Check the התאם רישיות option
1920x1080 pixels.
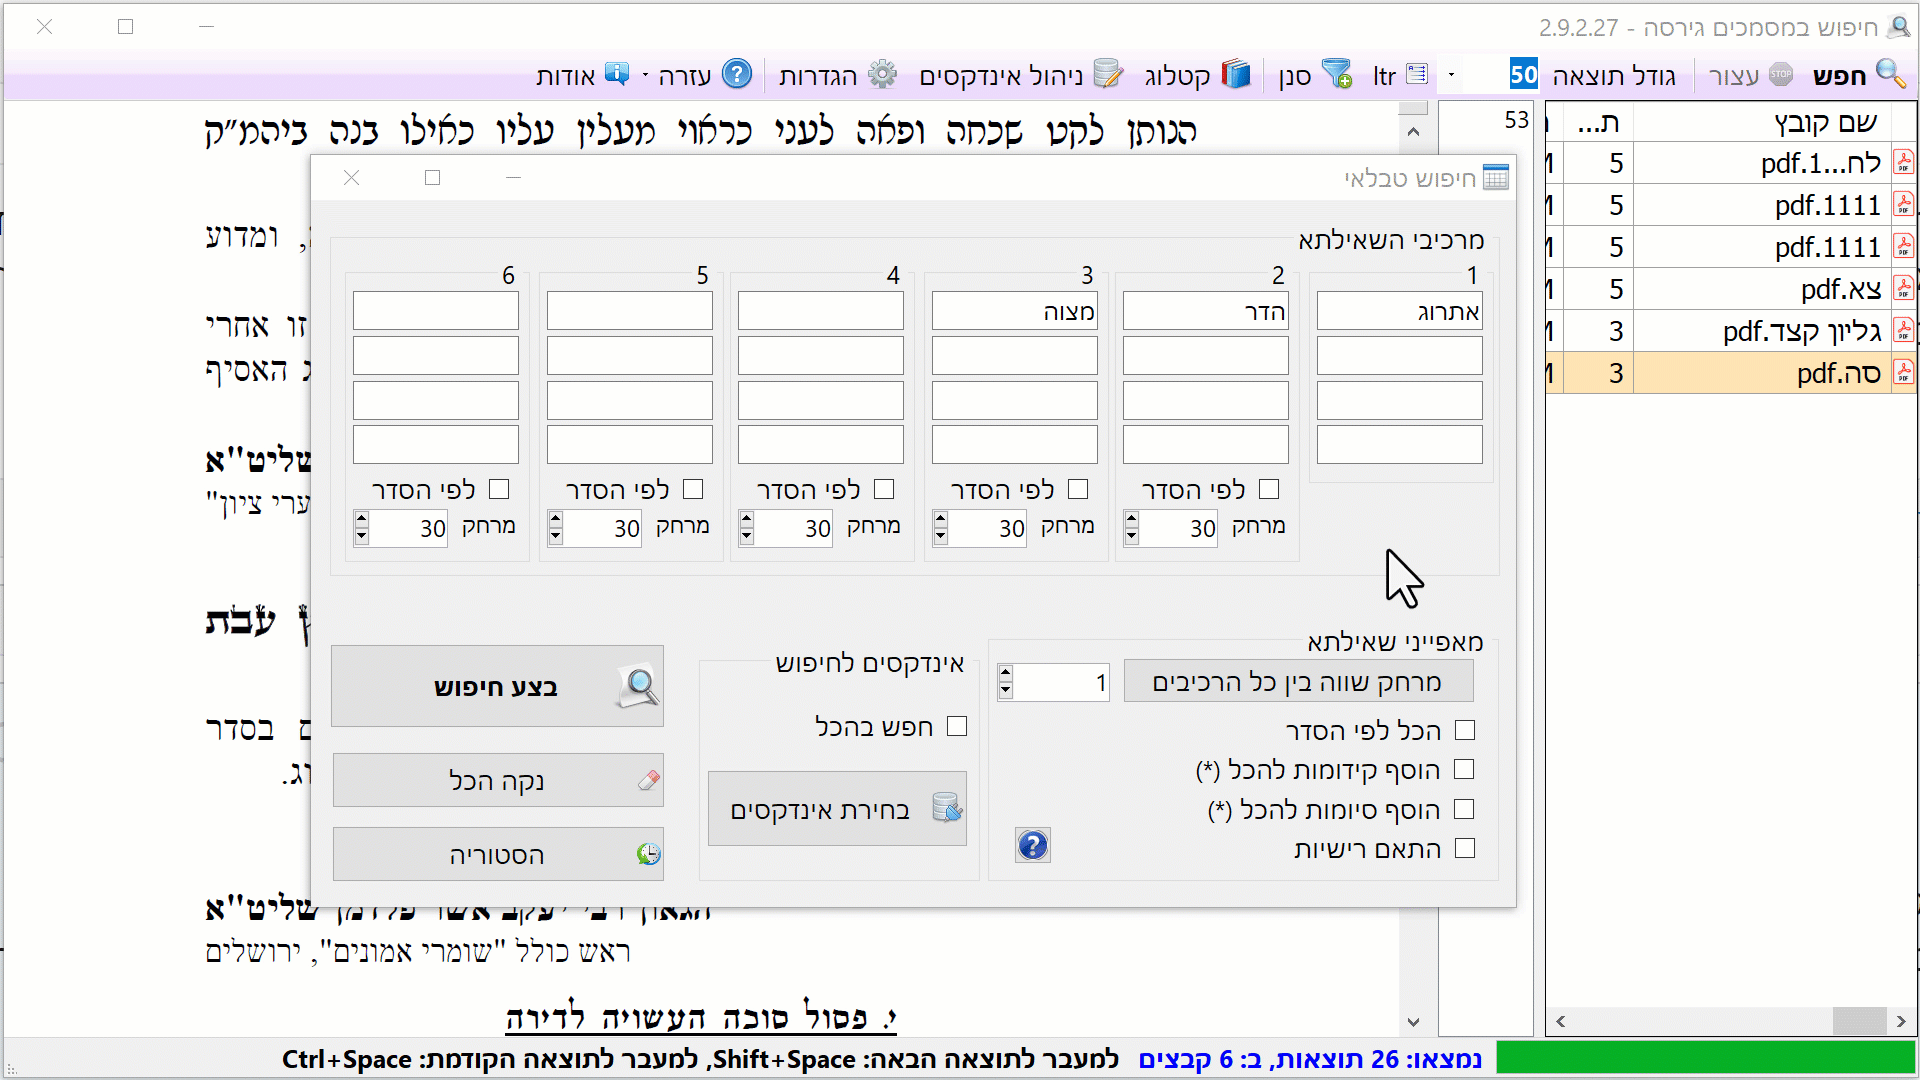(1466, 848)
